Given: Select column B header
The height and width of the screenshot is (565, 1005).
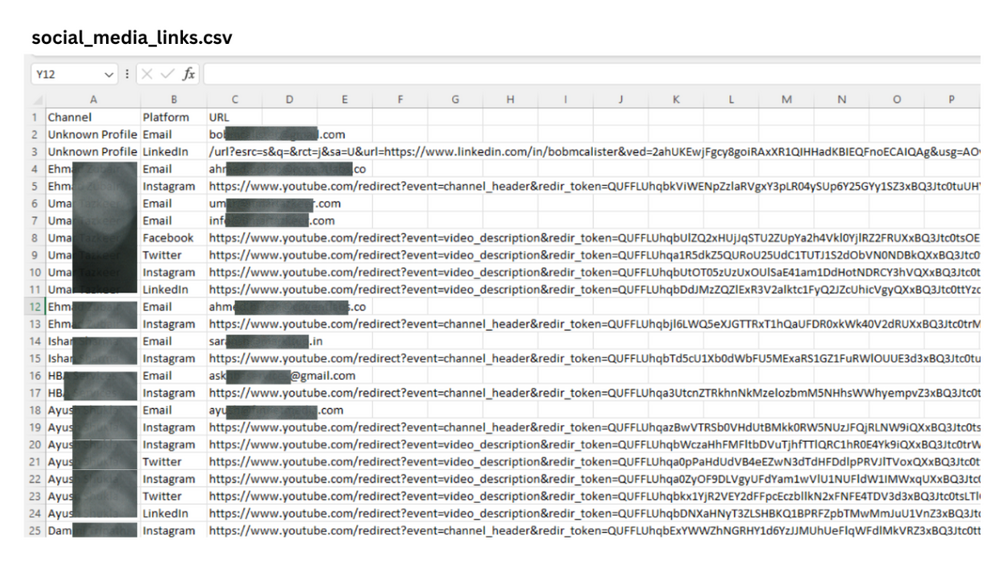Looking at the screenshot, I should pyautogui.click(x=174, y=99).
